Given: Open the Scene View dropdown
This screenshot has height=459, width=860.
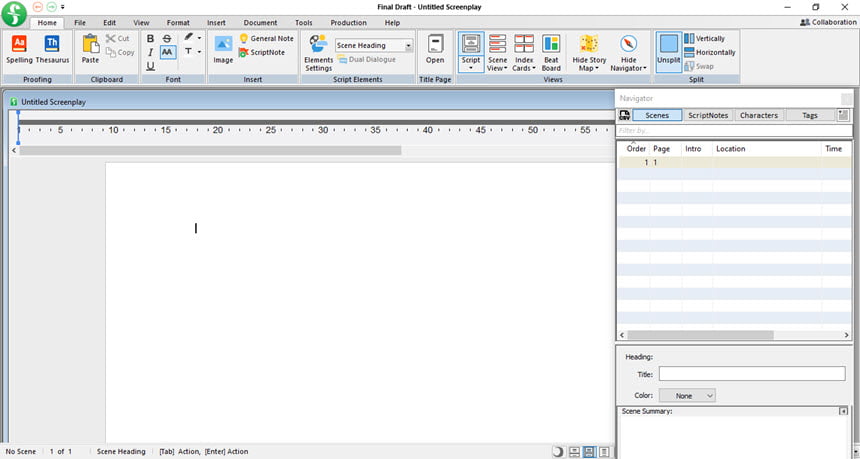Looking at the screenshot, I should click(x=497, y=52).
